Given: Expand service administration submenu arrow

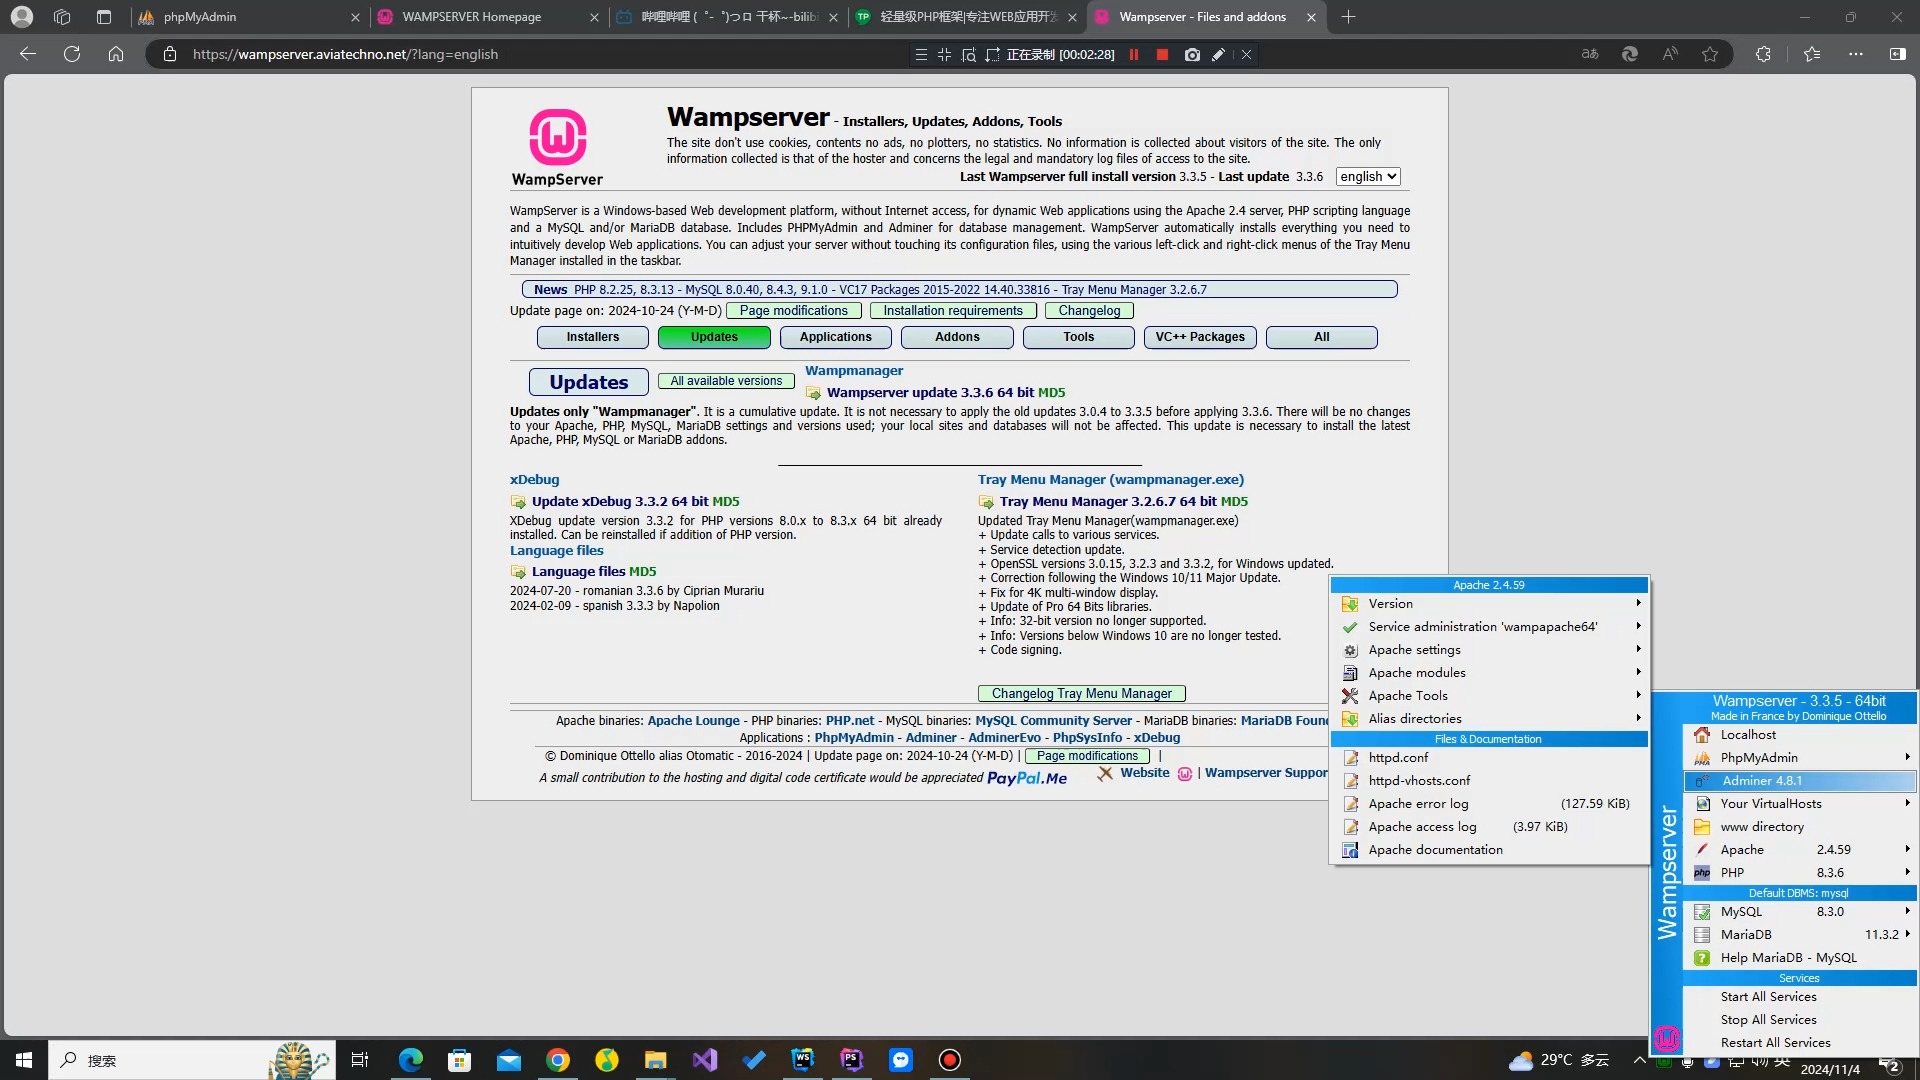Looking at the screenshot, I should 1639,626.
